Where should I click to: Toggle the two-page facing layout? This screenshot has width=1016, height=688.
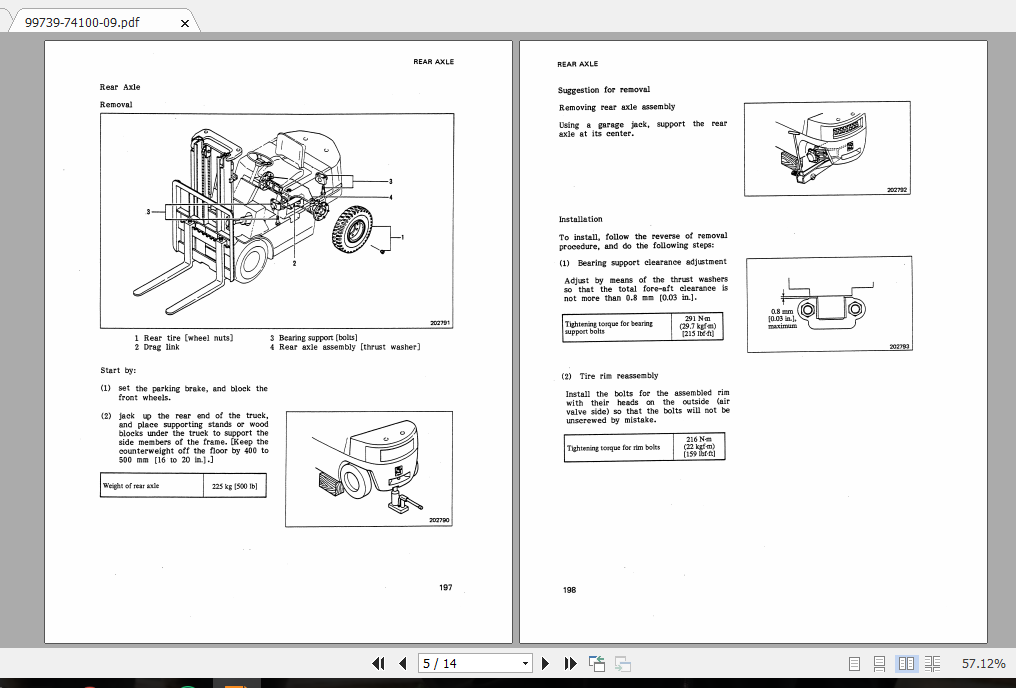[x=906, y=663]
